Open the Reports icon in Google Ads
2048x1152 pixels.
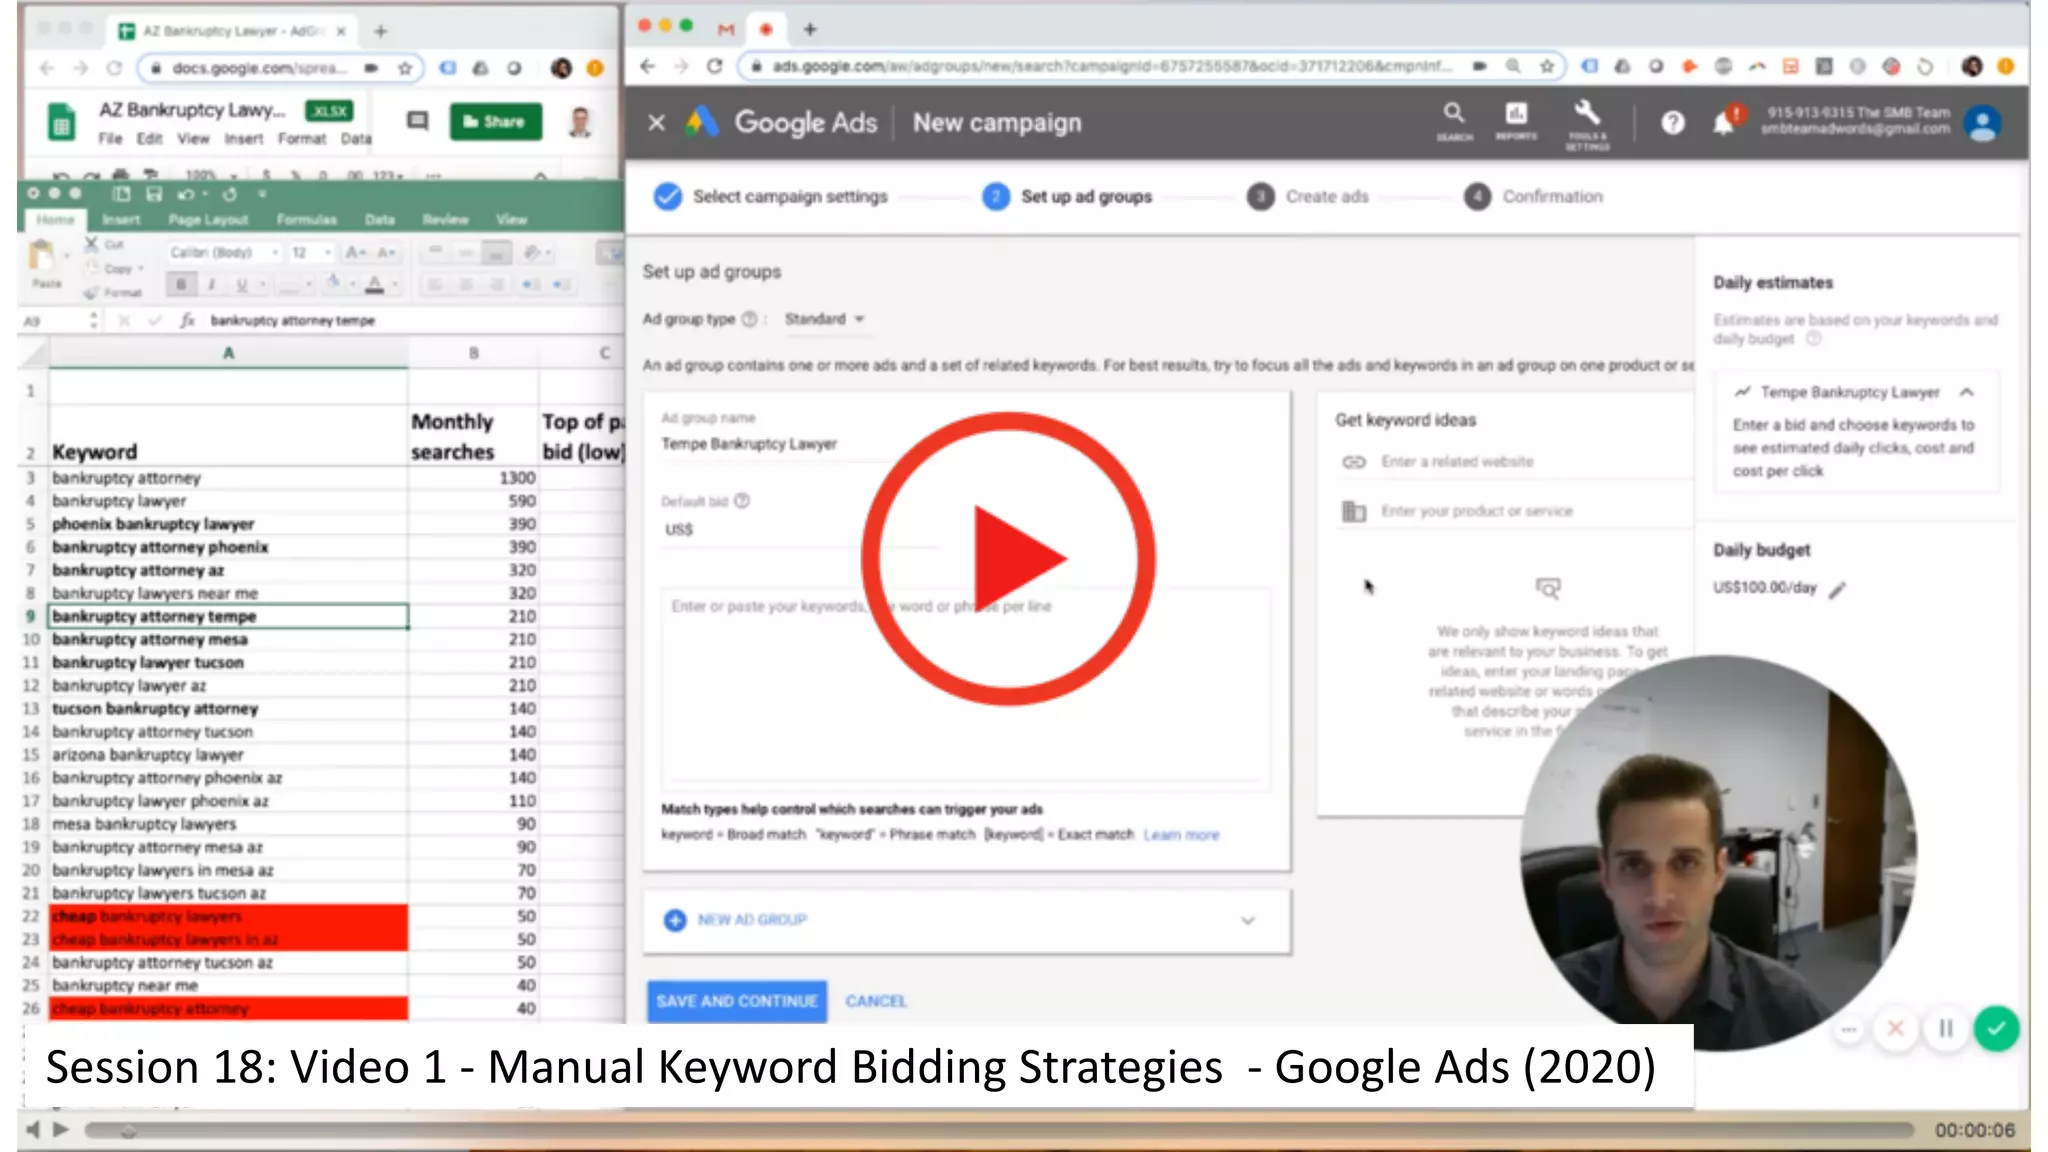tap(1516, 120)
